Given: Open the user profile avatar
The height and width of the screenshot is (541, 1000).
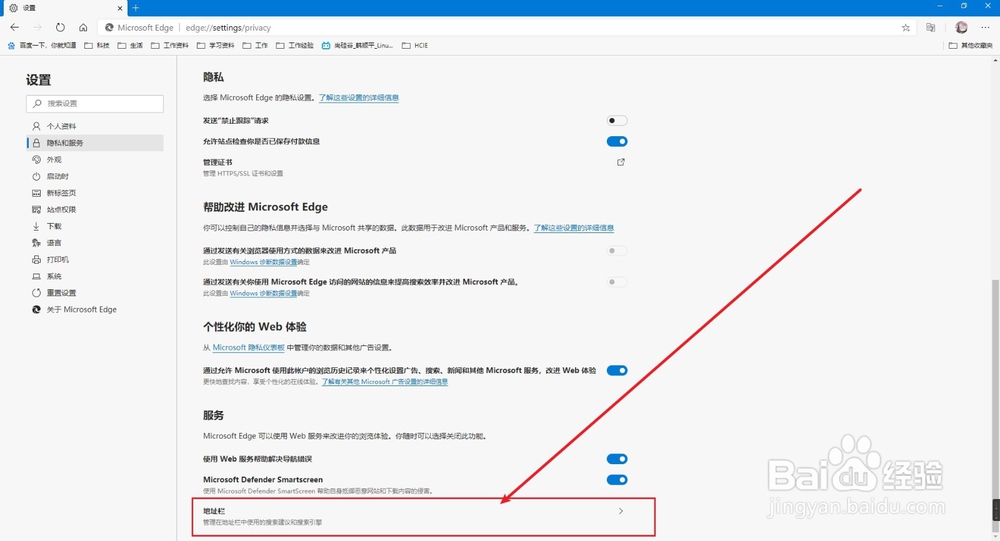Looking at the screenshot, I should tap(961, 27).
